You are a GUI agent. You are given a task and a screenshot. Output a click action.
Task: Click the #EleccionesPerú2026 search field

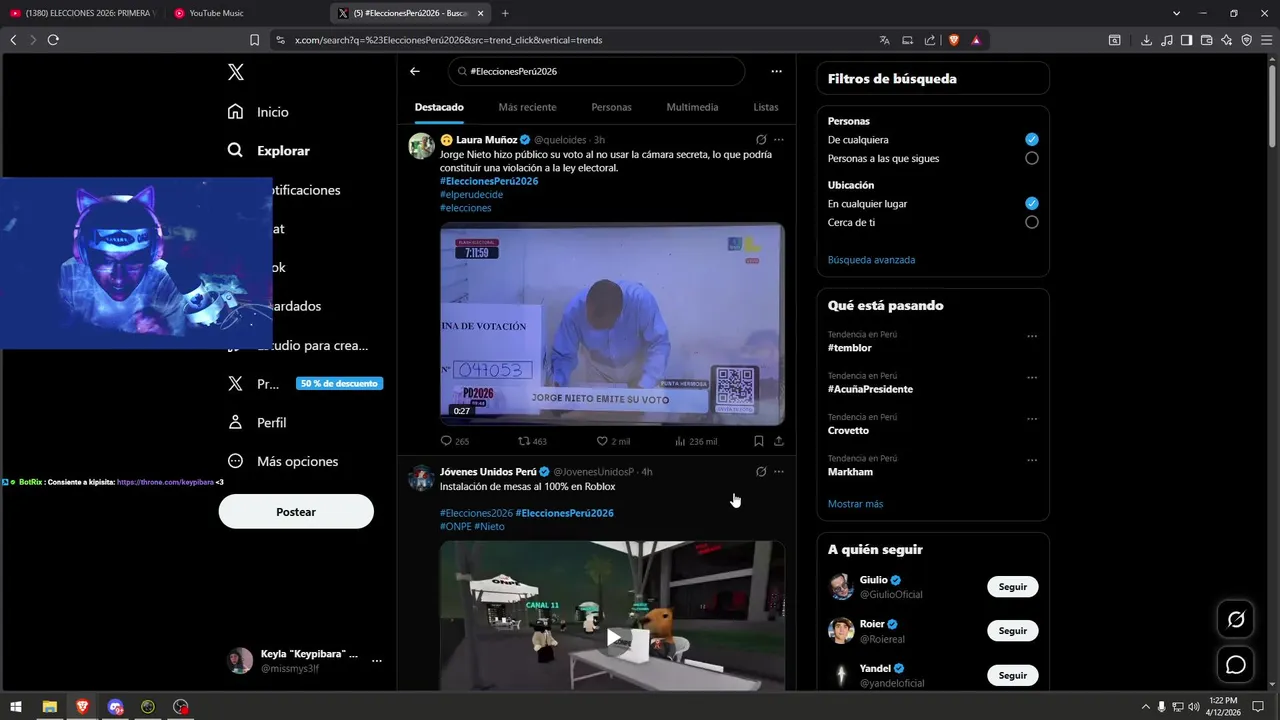(596, 71)
